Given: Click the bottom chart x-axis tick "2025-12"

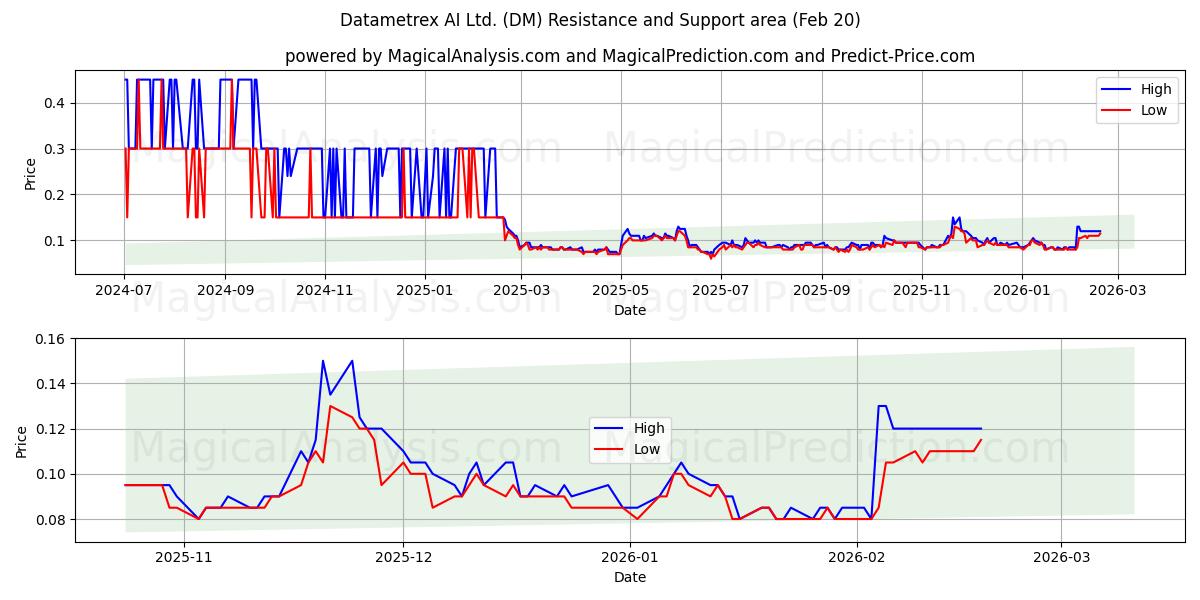Looking at the screenshot, I should point(404,557).
